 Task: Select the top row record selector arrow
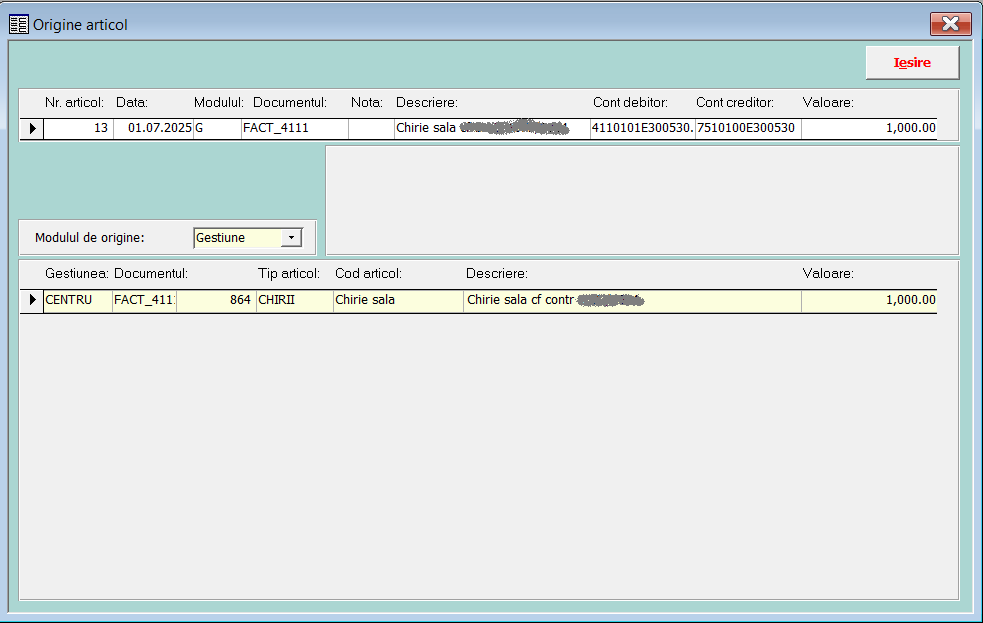click(32, 128)
